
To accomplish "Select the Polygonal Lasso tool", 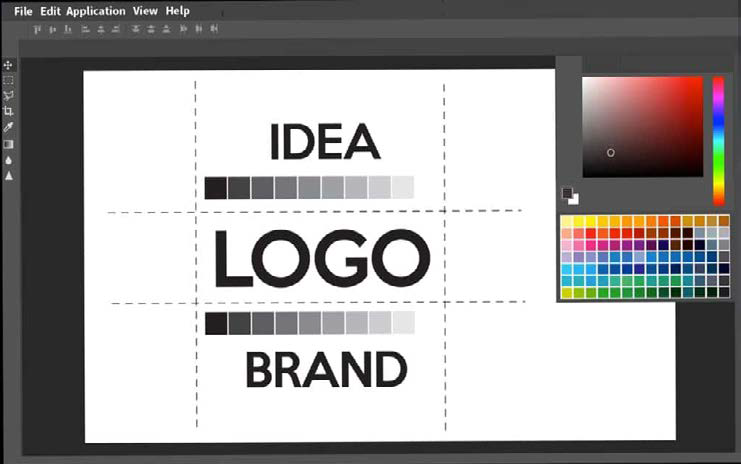I will click(x=8, y=96).
